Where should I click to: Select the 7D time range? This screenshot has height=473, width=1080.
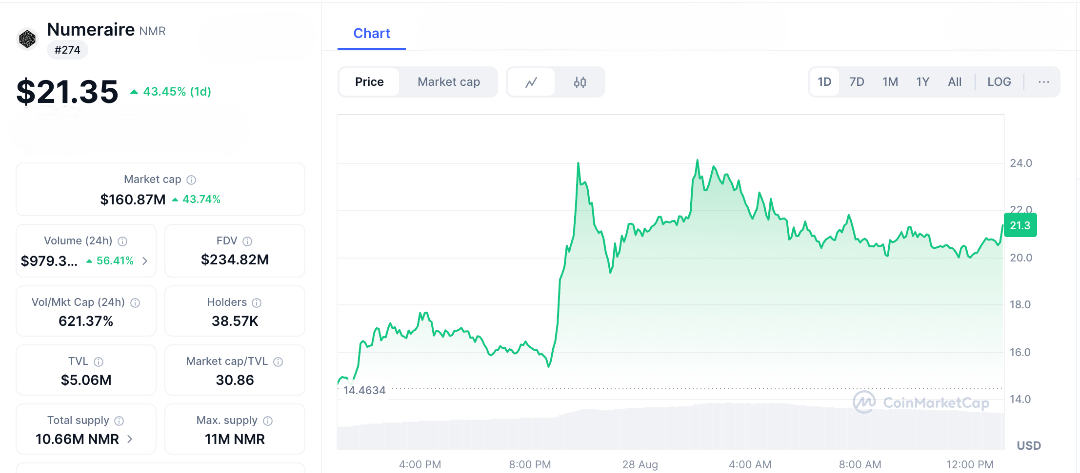(x=857, y=82)
